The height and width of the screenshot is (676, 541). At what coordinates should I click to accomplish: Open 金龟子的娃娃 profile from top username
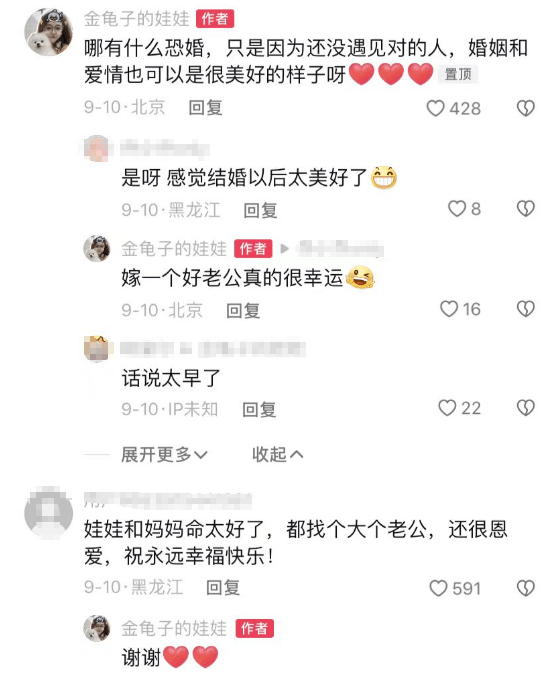pyautogui.click(x=136, y=19)
